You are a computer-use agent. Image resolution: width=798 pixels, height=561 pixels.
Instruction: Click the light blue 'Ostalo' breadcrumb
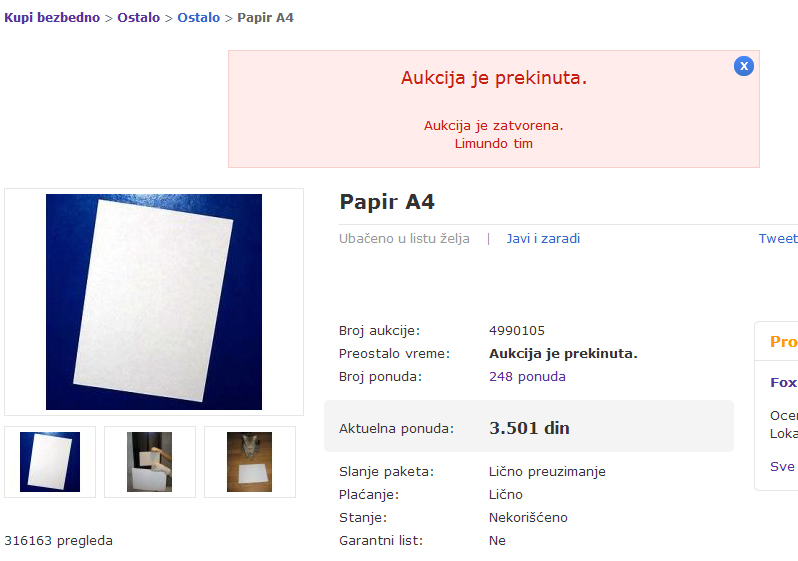coord(198,18)
